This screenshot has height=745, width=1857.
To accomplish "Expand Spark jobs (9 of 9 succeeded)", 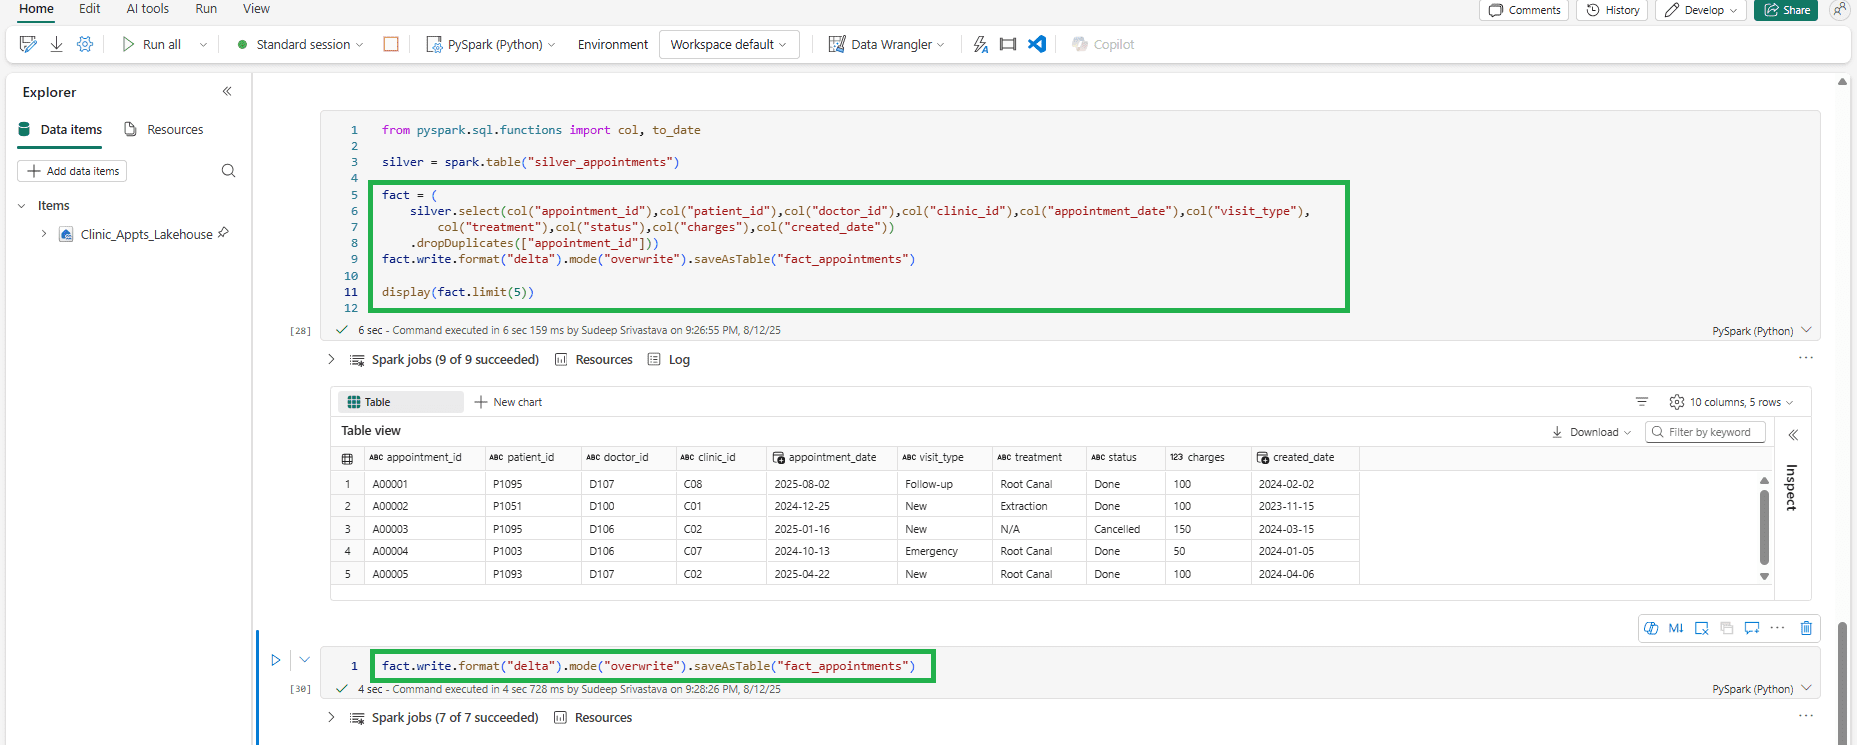I will point(331,359).
